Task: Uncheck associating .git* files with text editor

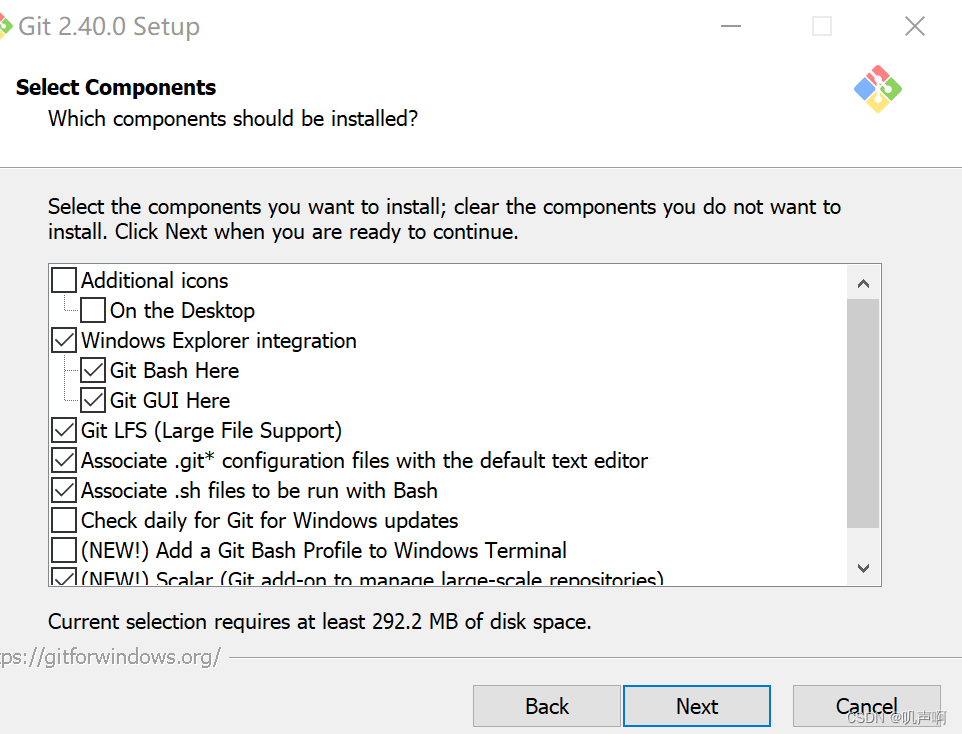Action: 63,460
